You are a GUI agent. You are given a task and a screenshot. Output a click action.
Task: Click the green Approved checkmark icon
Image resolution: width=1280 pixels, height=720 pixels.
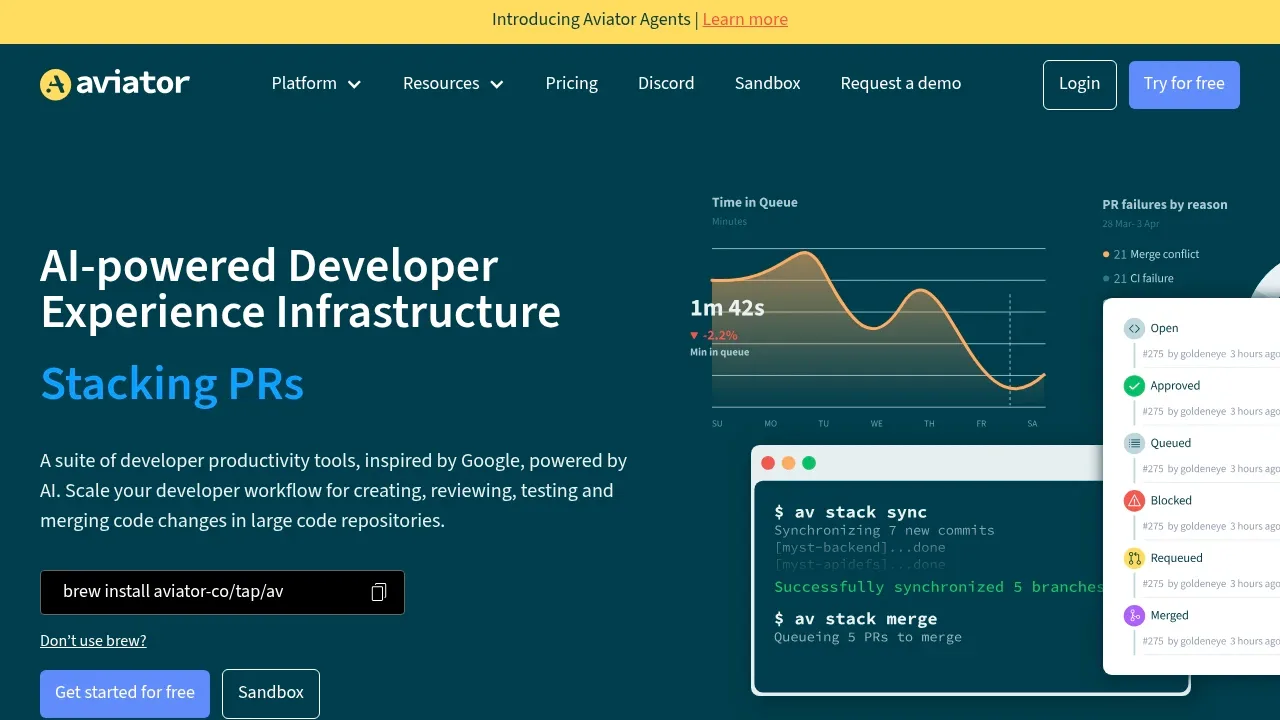pos(1134,385)
